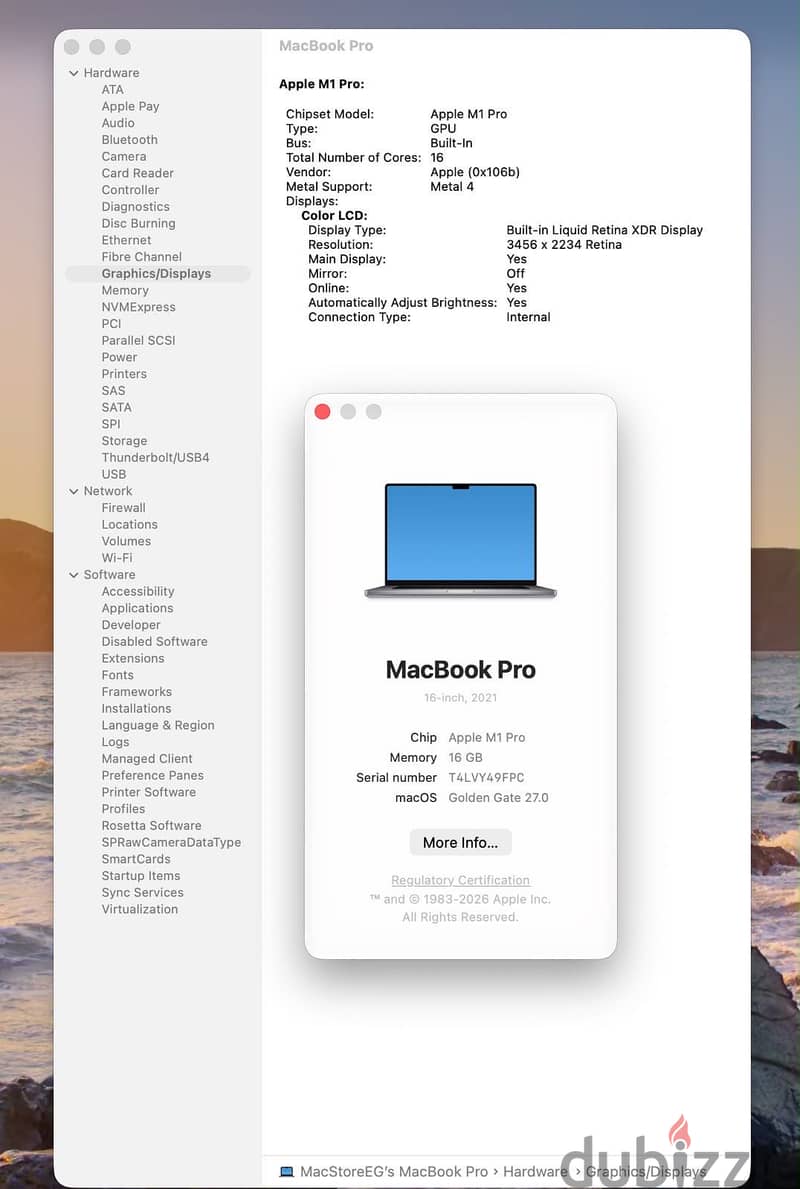Select Frameworks under Software
The width and height of the screenshot is (800, 1189).
tap(136, 692)
